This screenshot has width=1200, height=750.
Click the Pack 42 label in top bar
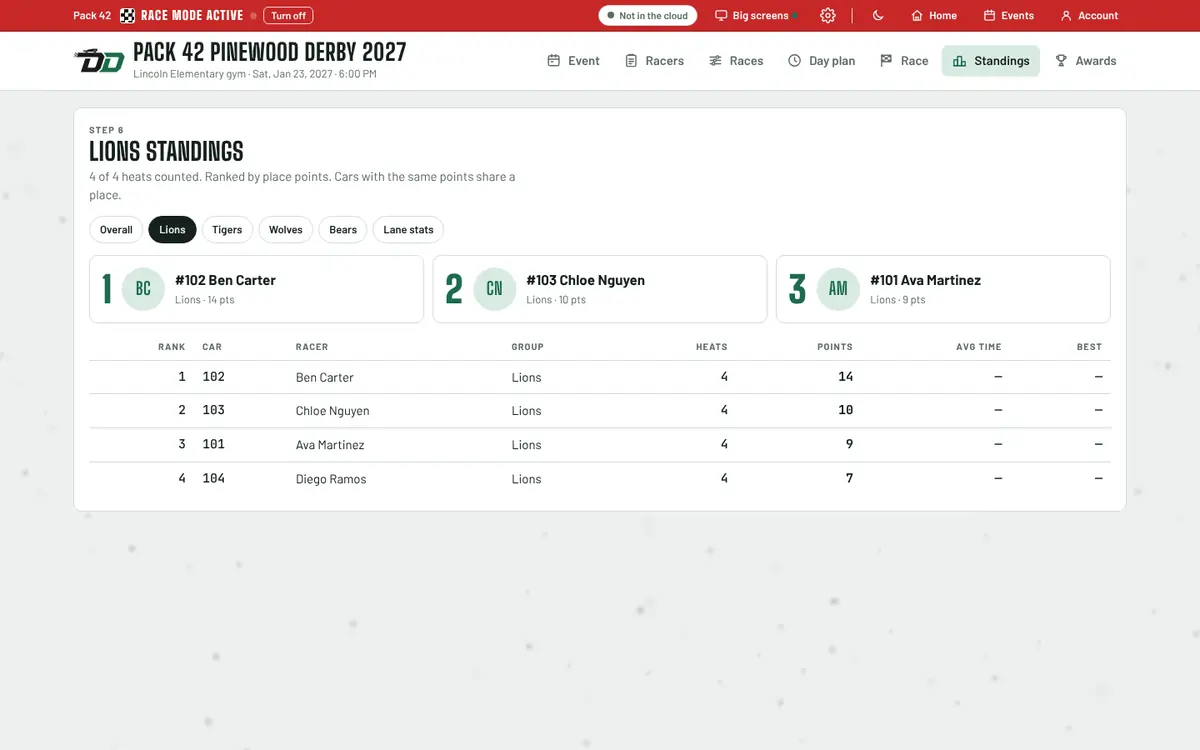tap(92, 15)
